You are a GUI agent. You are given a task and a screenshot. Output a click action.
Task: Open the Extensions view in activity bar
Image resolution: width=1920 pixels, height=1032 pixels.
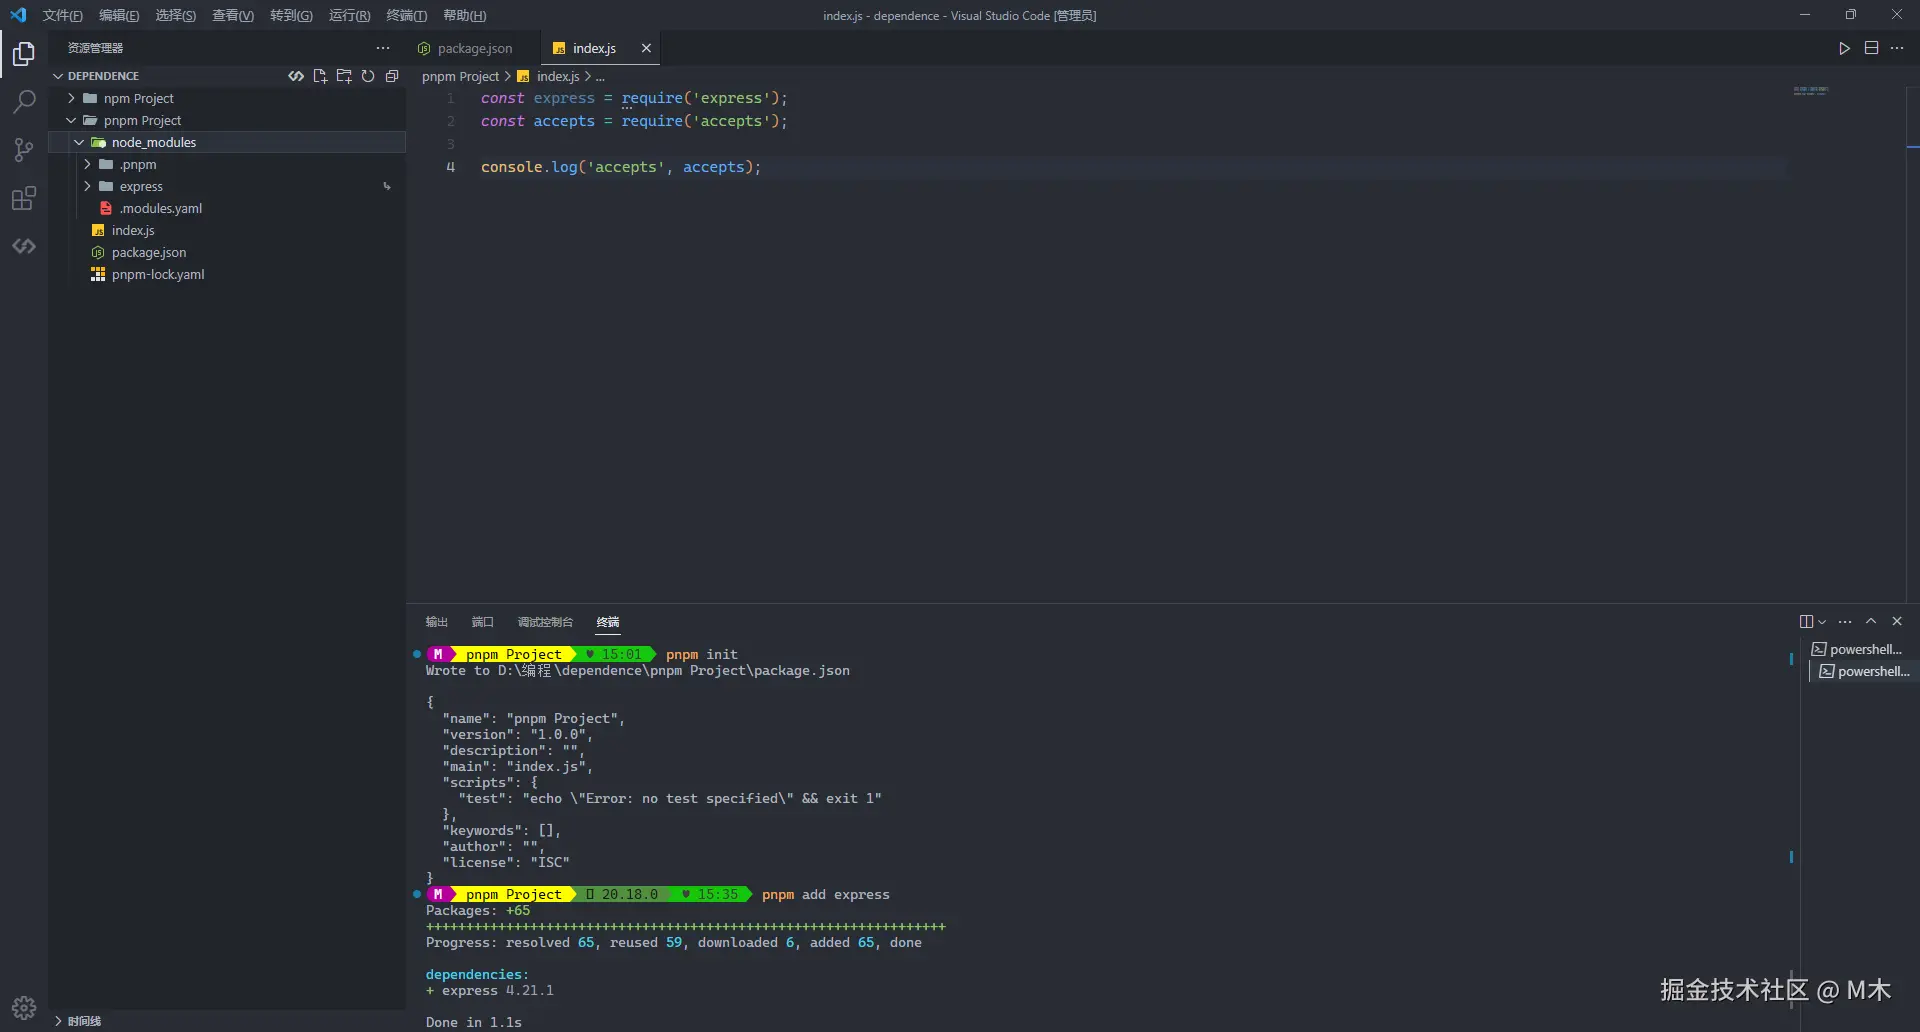pyautogui.click(x=24, y=198)
